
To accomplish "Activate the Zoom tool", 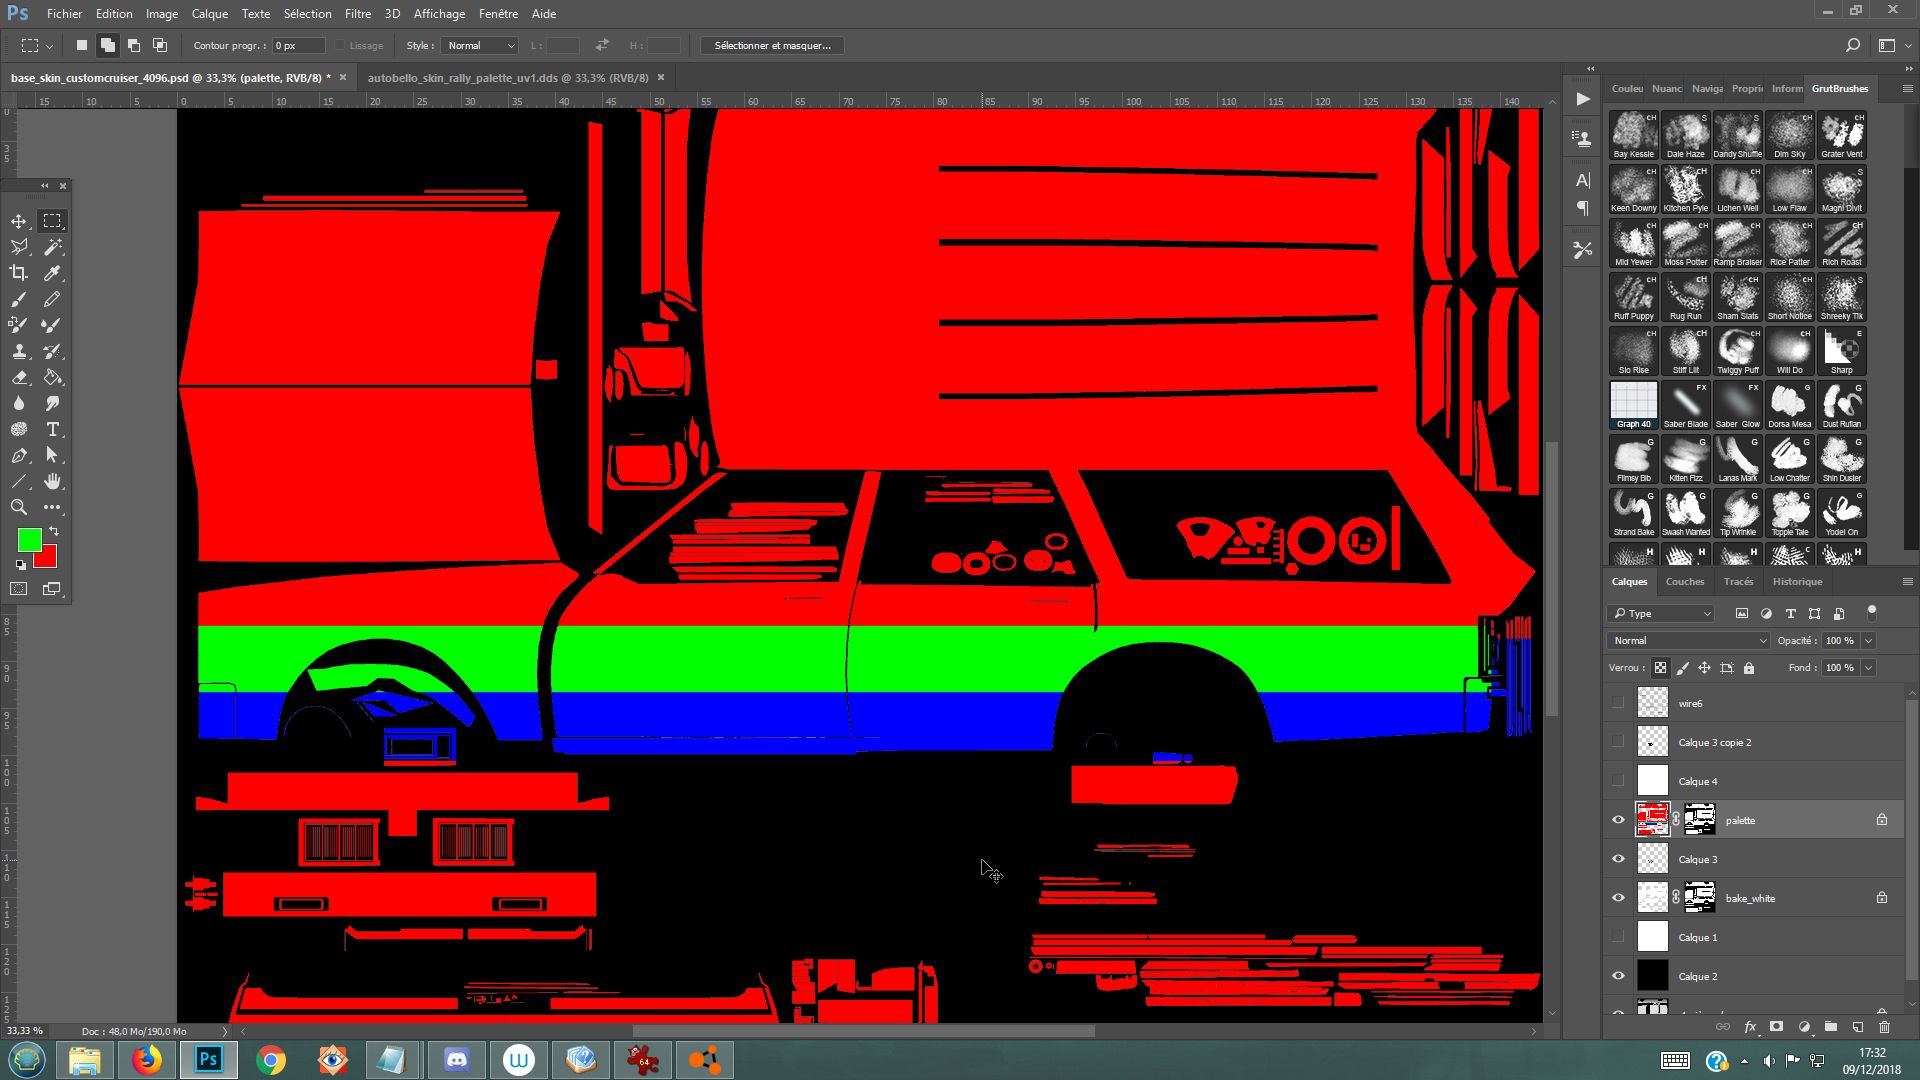I will tap(19, 508).
